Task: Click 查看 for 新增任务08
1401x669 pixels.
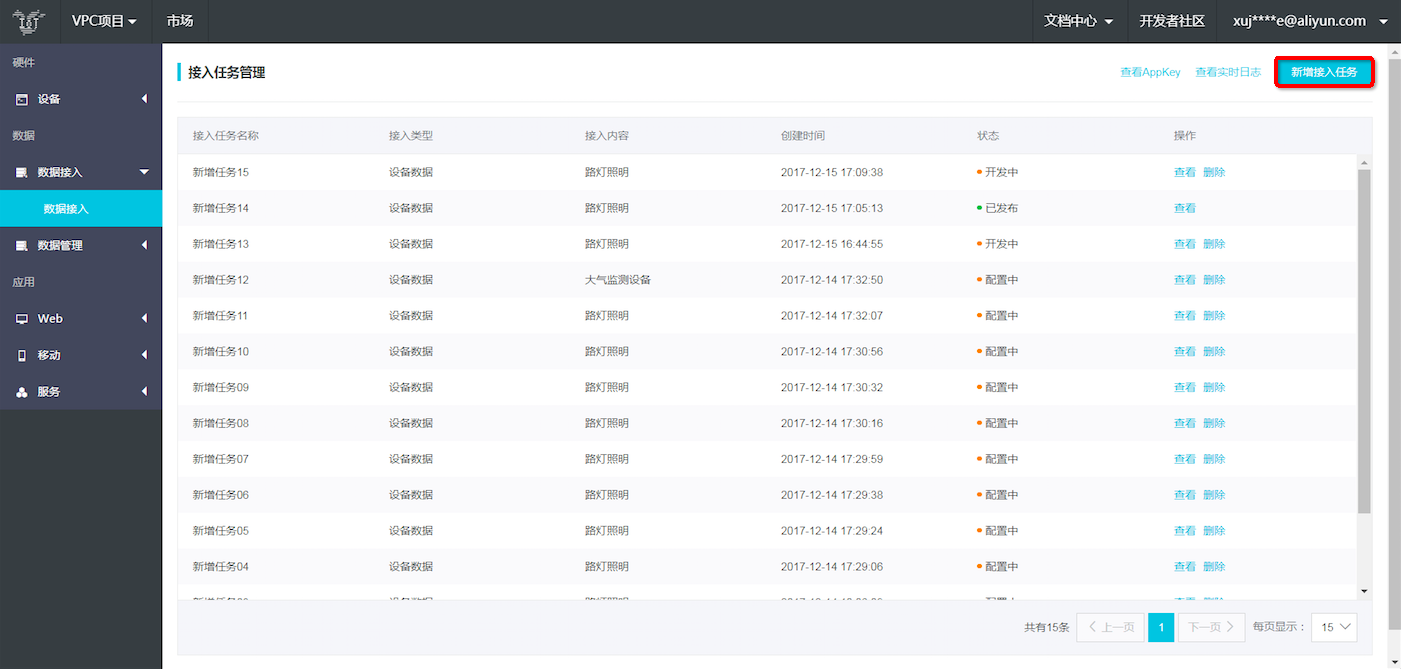Action: pyautogui.click(x=1184, y=423)
